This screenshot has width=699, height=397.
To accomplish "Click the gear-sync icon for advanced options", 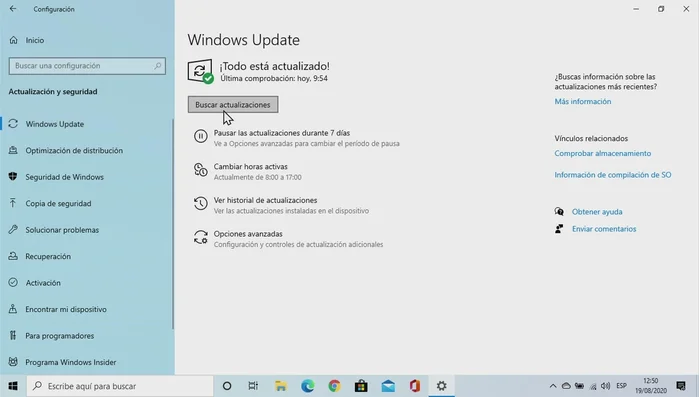I will pos(201,237).
